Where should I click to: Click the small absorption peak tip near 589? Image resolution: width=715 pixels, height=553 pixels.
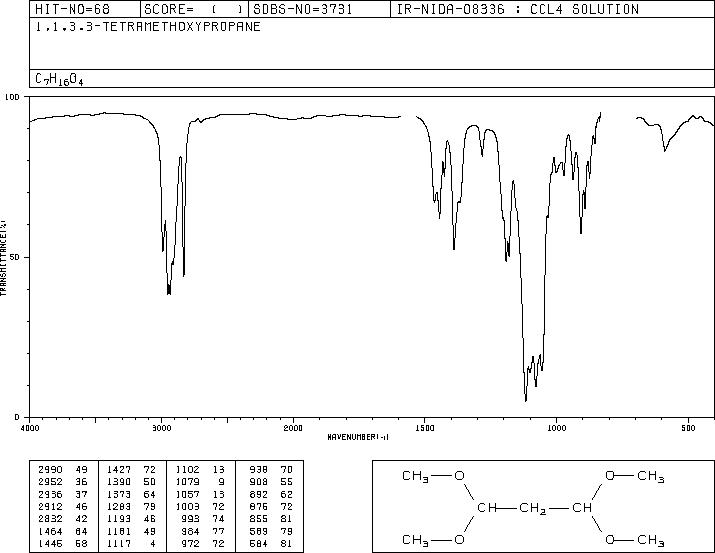665,150
